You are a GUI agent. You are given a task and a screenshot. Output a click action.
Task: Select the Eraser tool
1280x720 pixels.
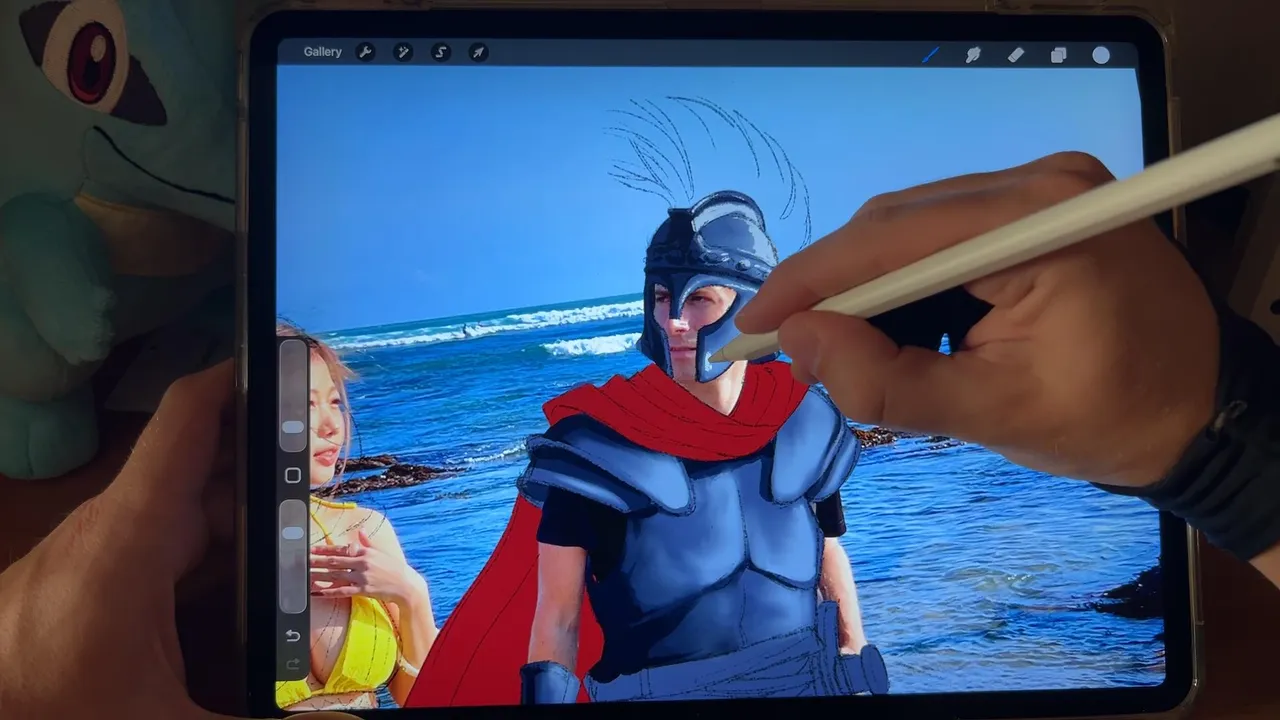coord(1016,55)
